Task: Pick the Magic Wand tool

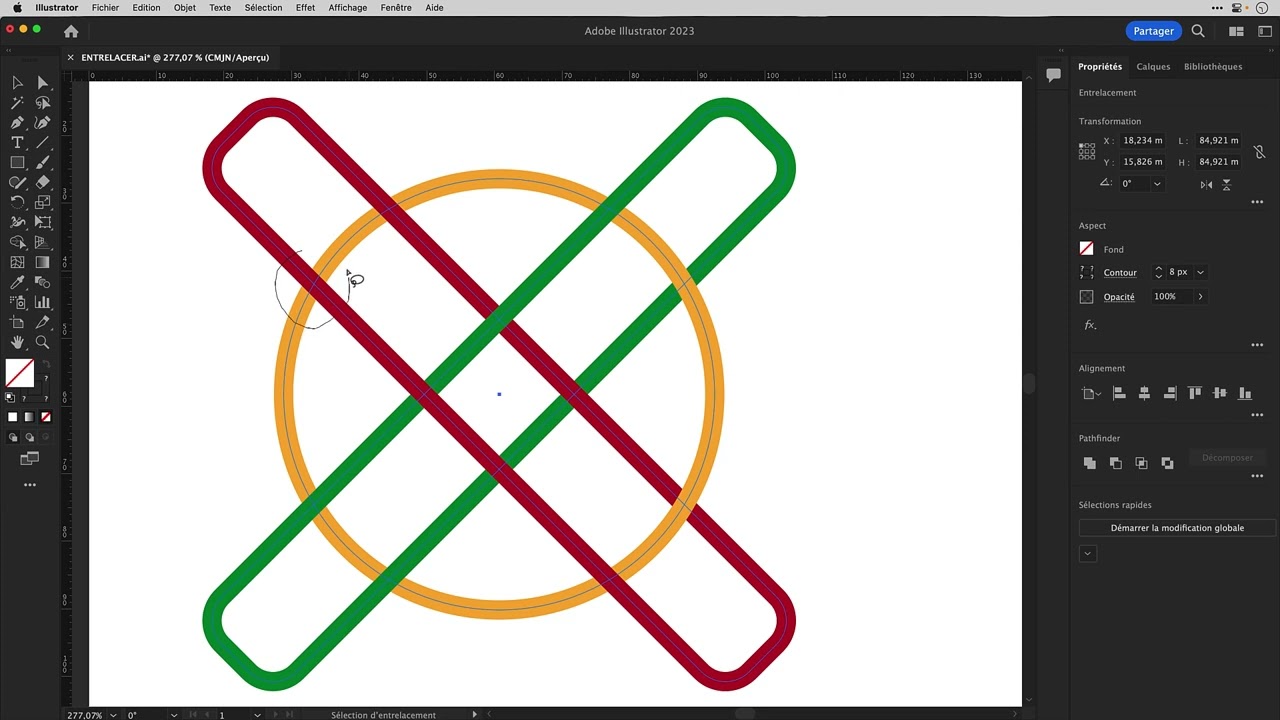Action: tap(17, 103)
